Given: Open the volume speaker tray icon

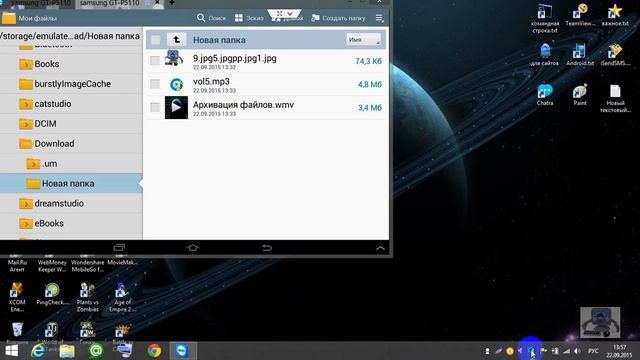Looking at the screenshot, I should [577, 351].
